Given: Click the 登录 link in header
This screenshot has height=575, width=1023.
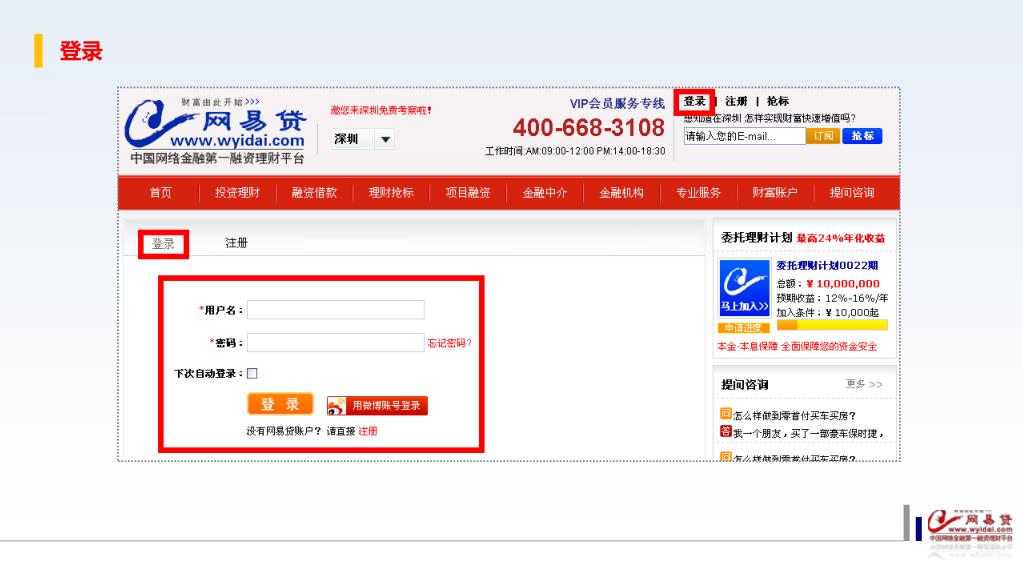Looking at the screenshot, I should 694,101.
